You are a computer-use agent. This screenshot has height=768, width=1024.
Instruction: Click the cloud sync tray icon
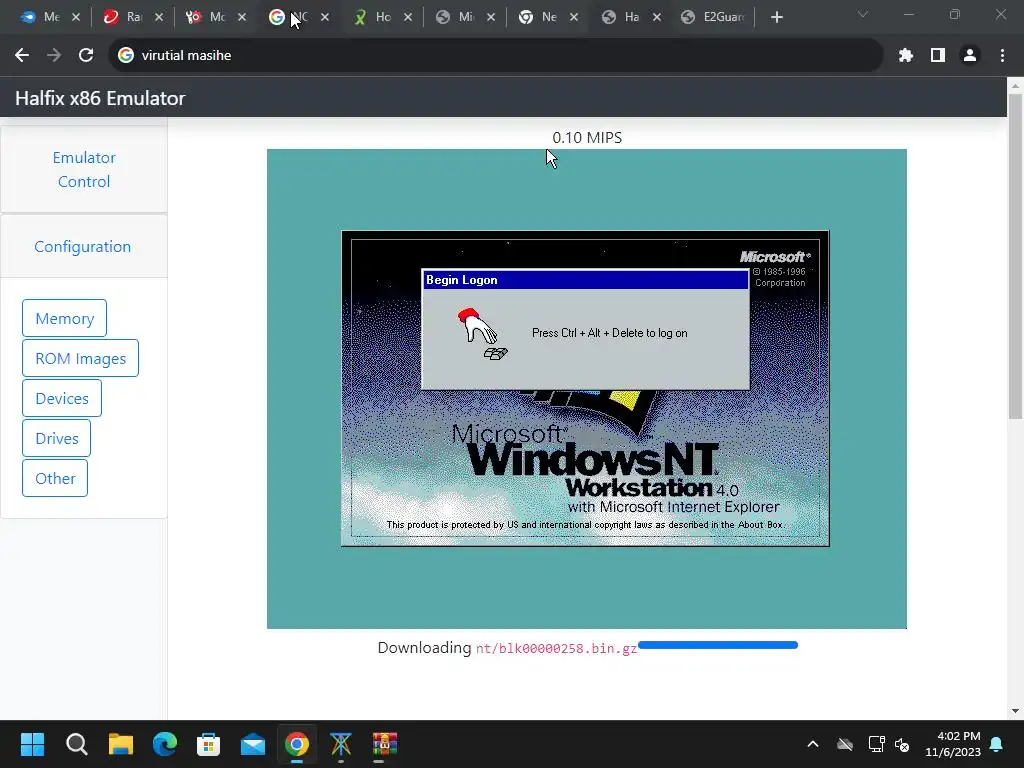tap(845, 744)
